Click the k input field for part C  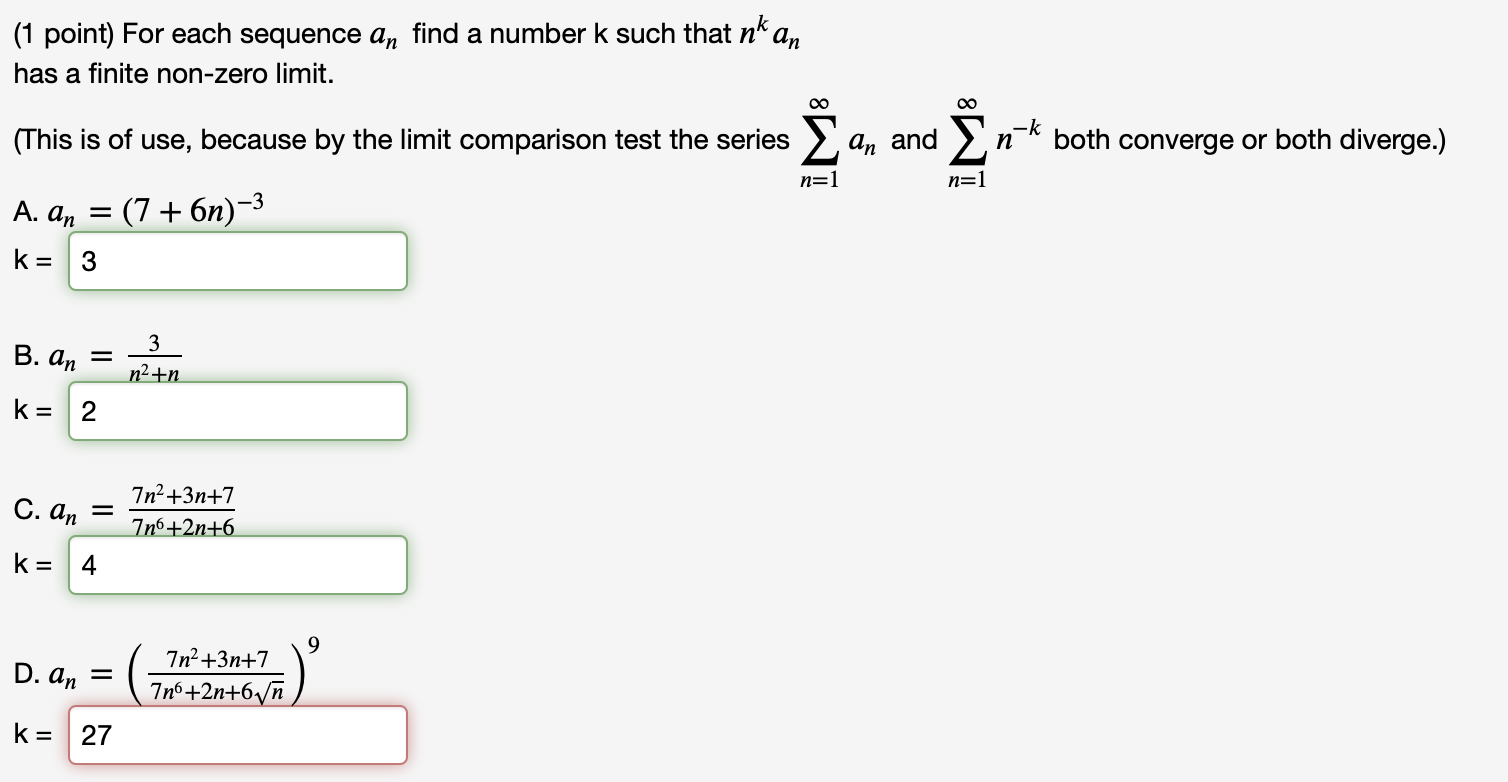(237, 565)
